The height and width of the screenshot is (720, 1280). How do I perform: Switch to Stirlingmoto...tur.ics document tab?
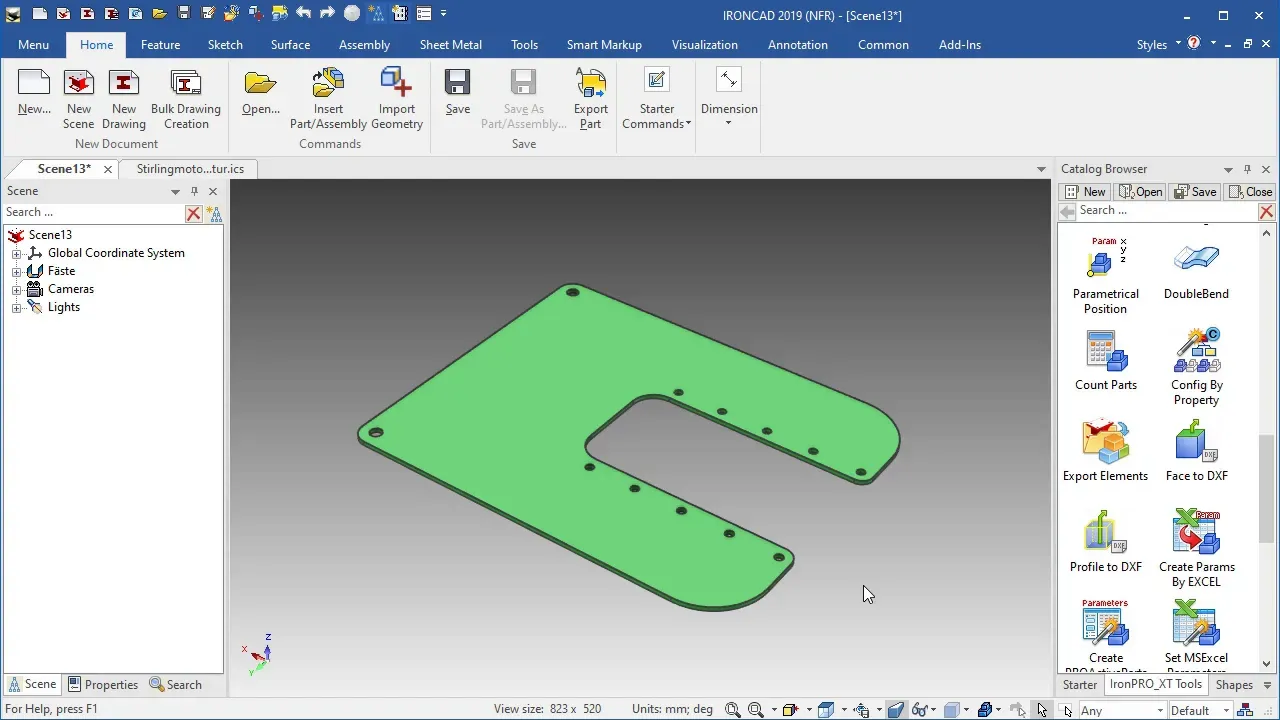pyautogui.click(x=190, y=169)
